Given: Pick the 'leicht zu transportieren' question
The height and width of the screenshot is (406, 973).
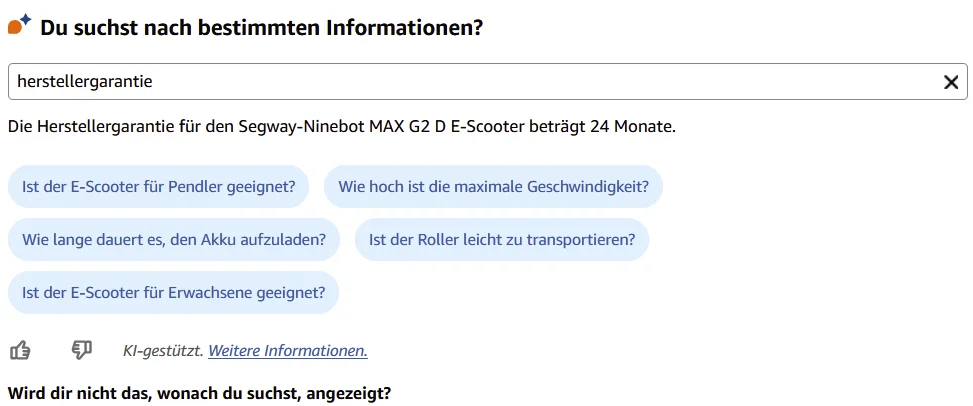Looking at the screenshot, I should 502,239.
